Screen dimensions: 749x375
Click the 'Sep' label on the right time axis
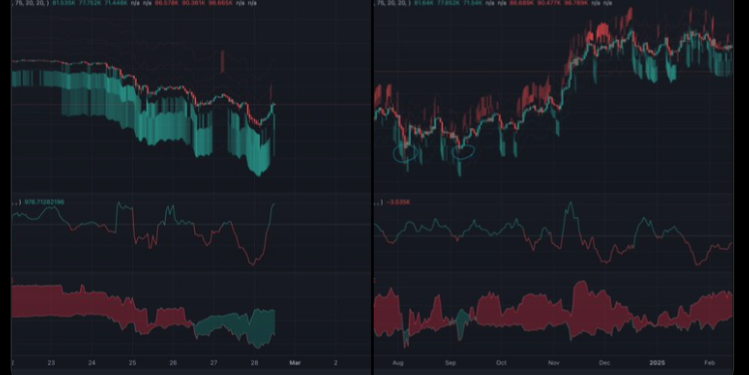click(450, 363)
